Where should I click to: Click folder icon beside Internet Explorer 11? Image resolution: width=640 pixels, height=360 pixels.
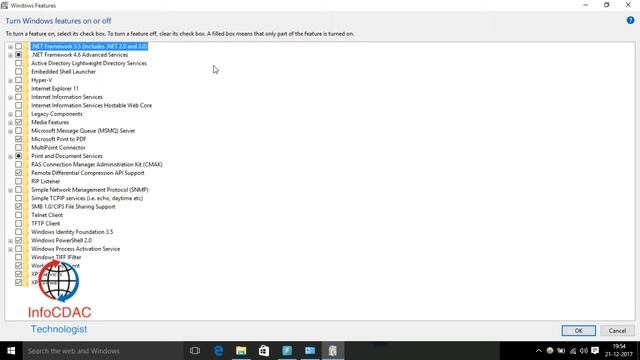26,89
